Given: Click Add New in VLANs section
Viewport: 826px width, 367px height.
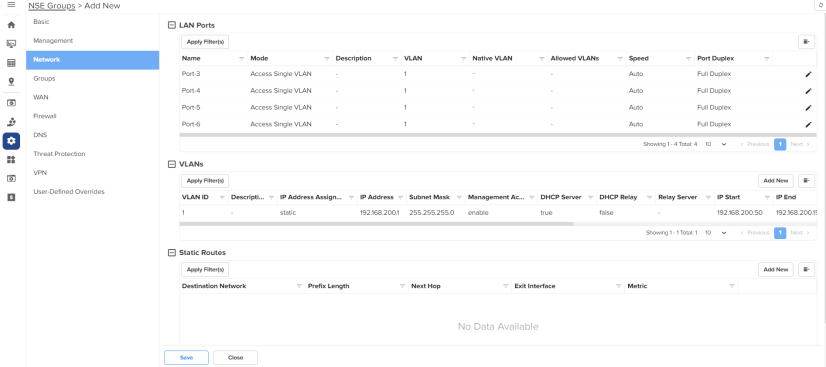Looking at the screenshot, I should (x=775, y=181).
